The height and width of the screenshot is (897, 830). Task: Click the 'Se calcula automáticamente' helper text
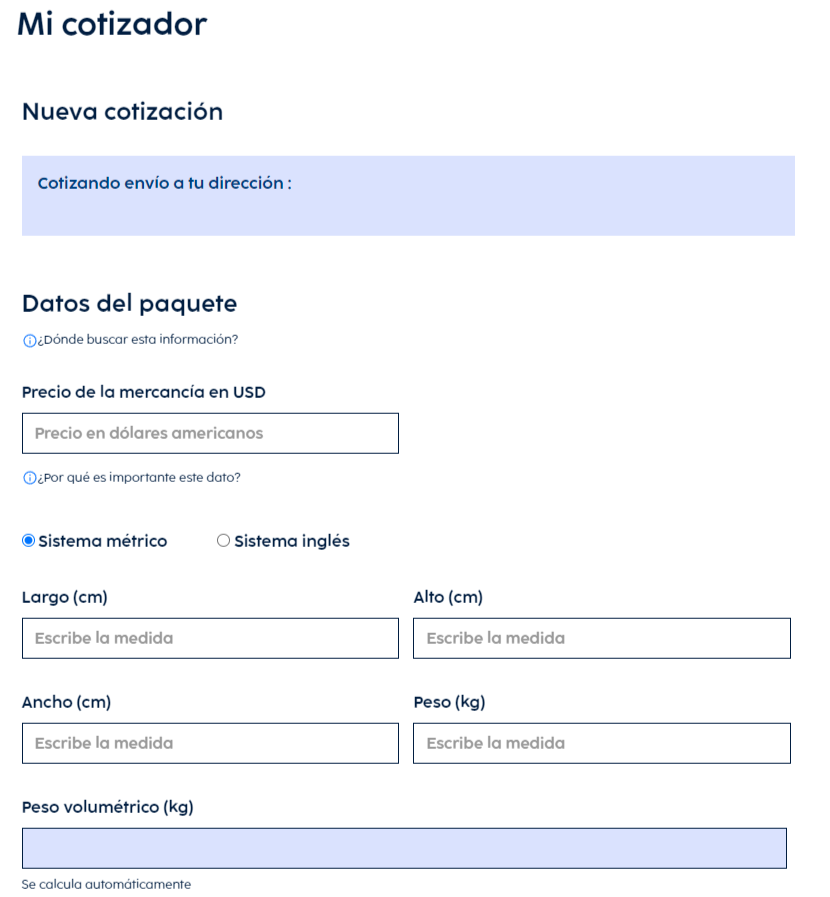106,884
